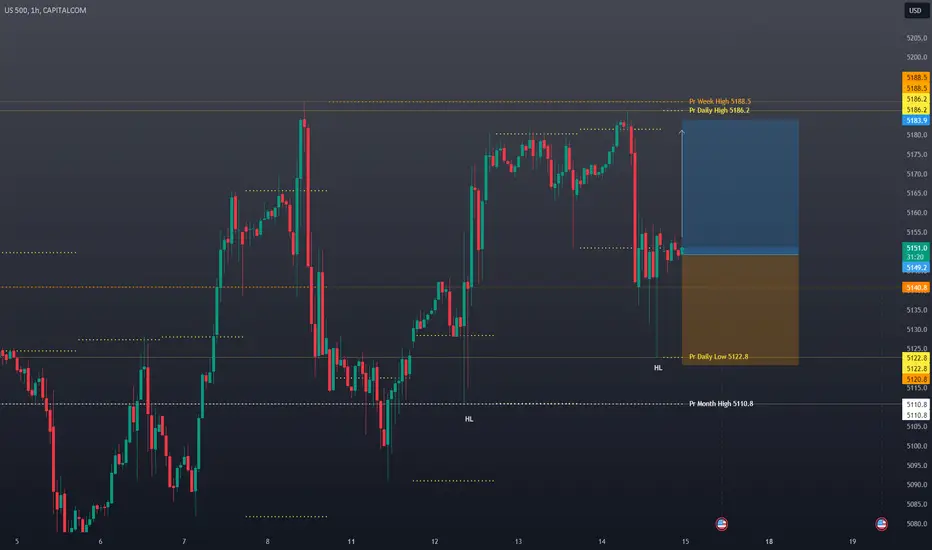This screenshot has height=550, width=932.
Task: Select the Pr Daily Low 5122.8 label
Action: pos(719,357)
